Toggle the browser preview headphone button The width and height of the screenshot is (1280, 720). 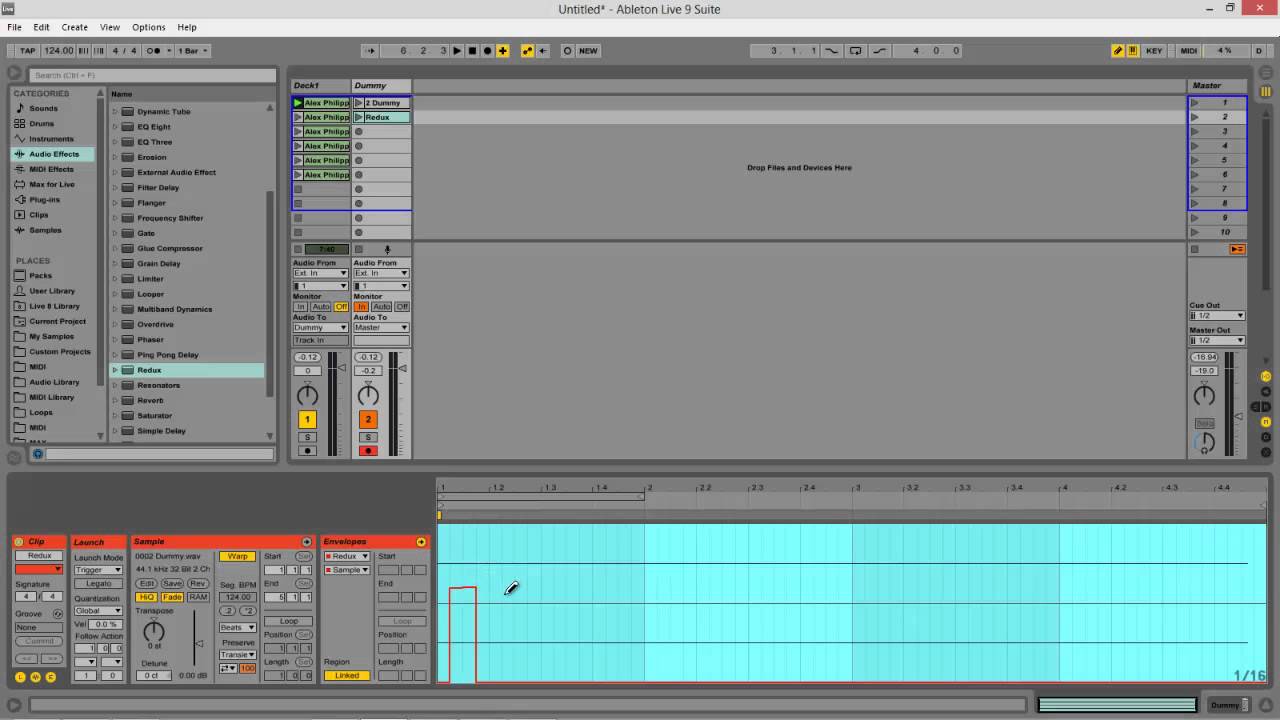(x=38, y=454)
